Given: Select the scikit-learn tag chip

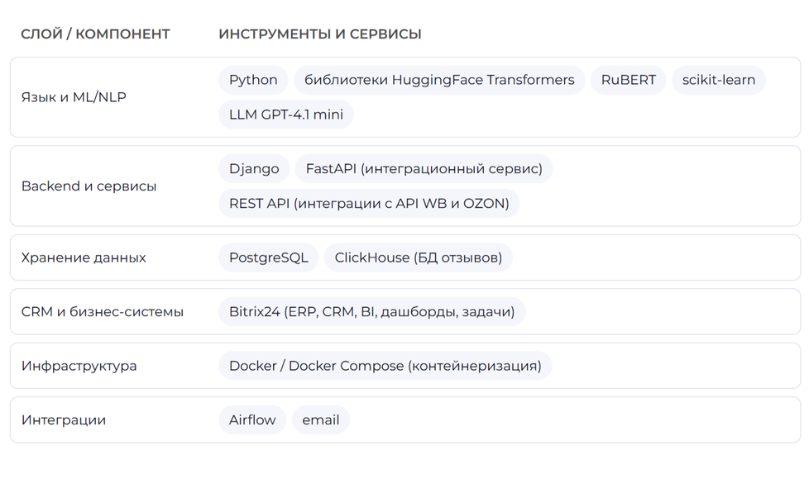Looking at the screenshot, I should tap(719, 80).
